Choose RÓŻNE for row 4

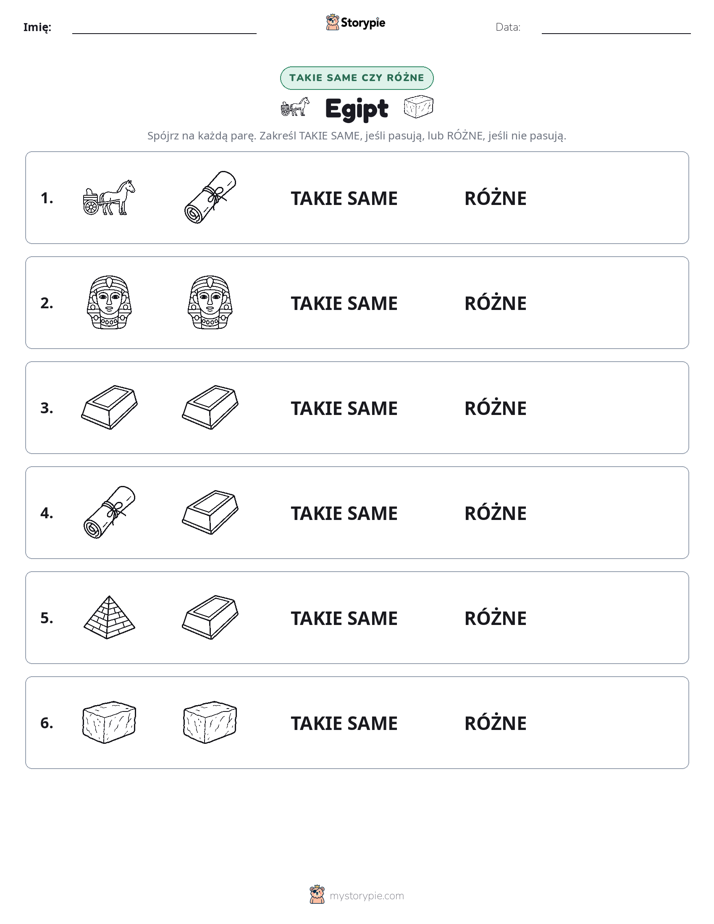(x=495, y=513)
